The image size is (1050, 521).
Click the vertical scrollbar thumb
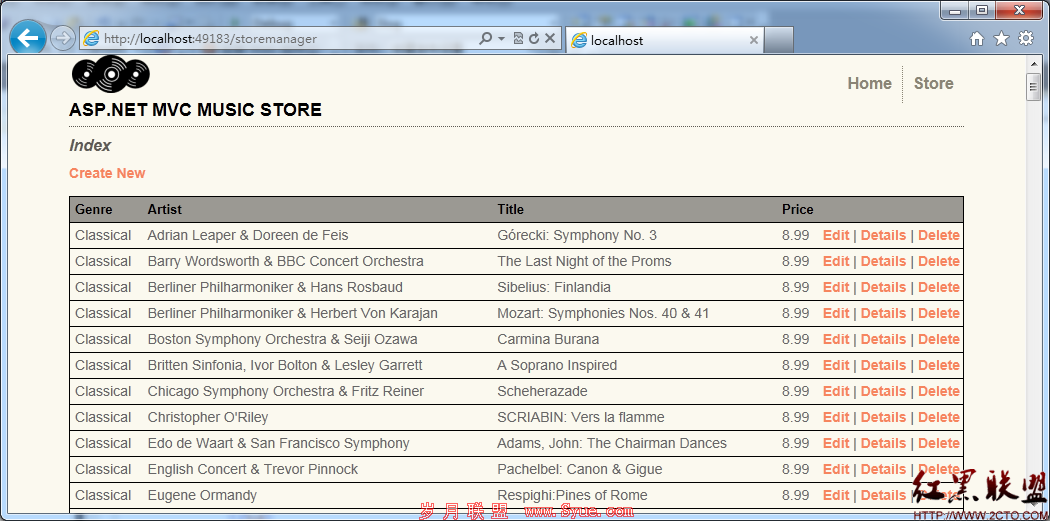(1033, 86)
